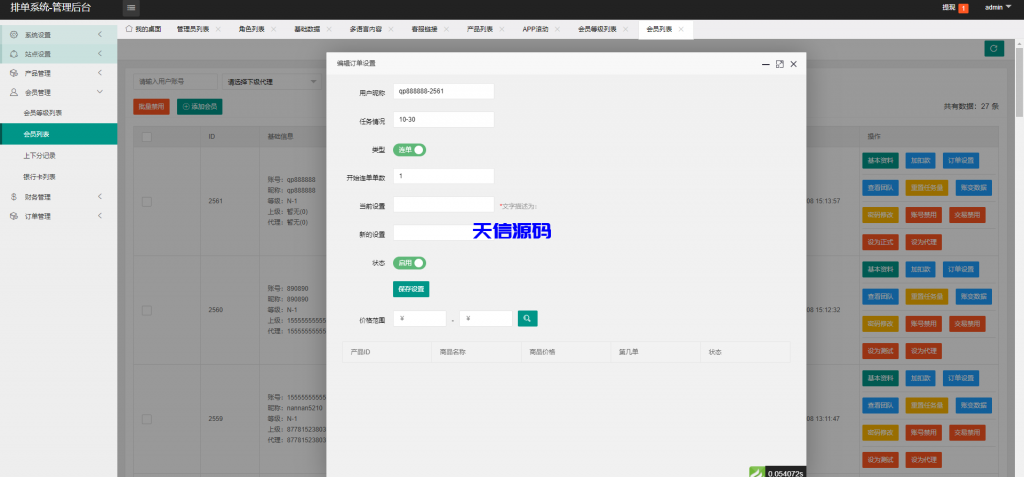Close the 会员等级列表 tab

click(626, 29)
